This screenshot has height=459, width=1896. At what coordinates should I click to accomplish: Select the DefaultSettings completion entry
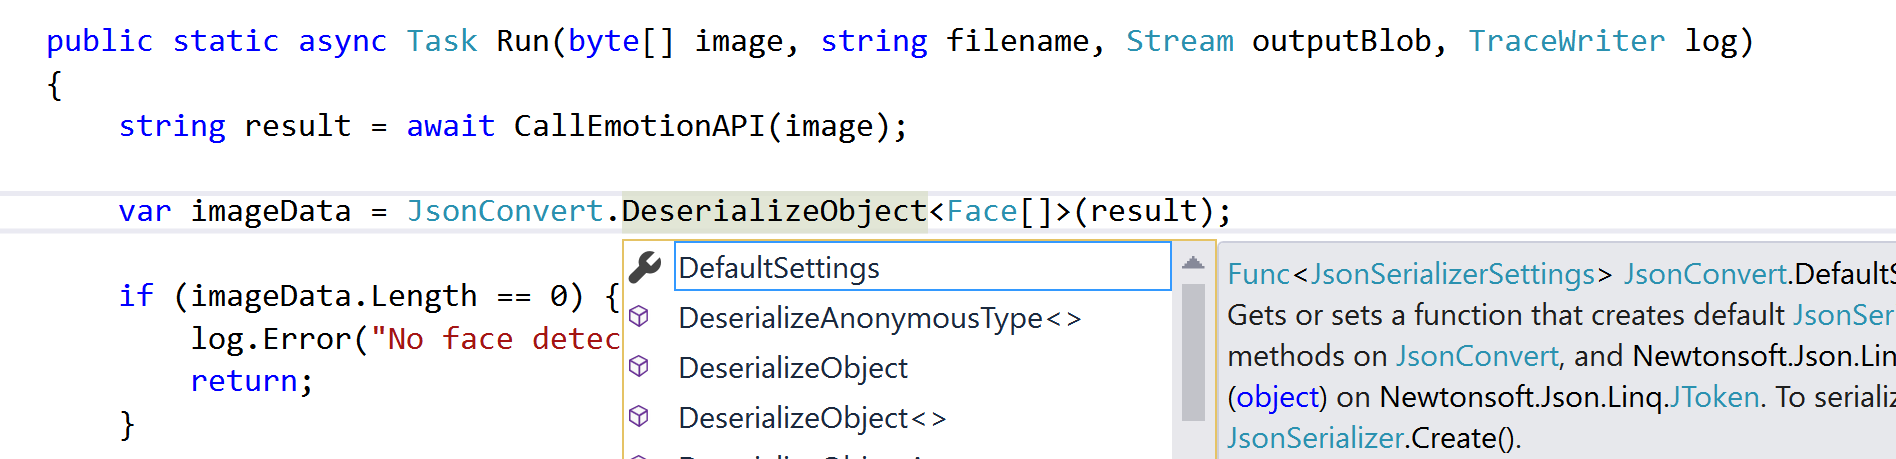point(779,268)
